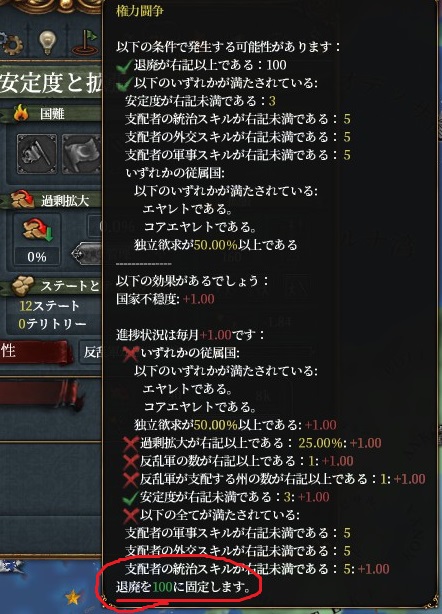
Task: Click the silver ornate arrow-shaped button
Action: (x=87, y=254)
